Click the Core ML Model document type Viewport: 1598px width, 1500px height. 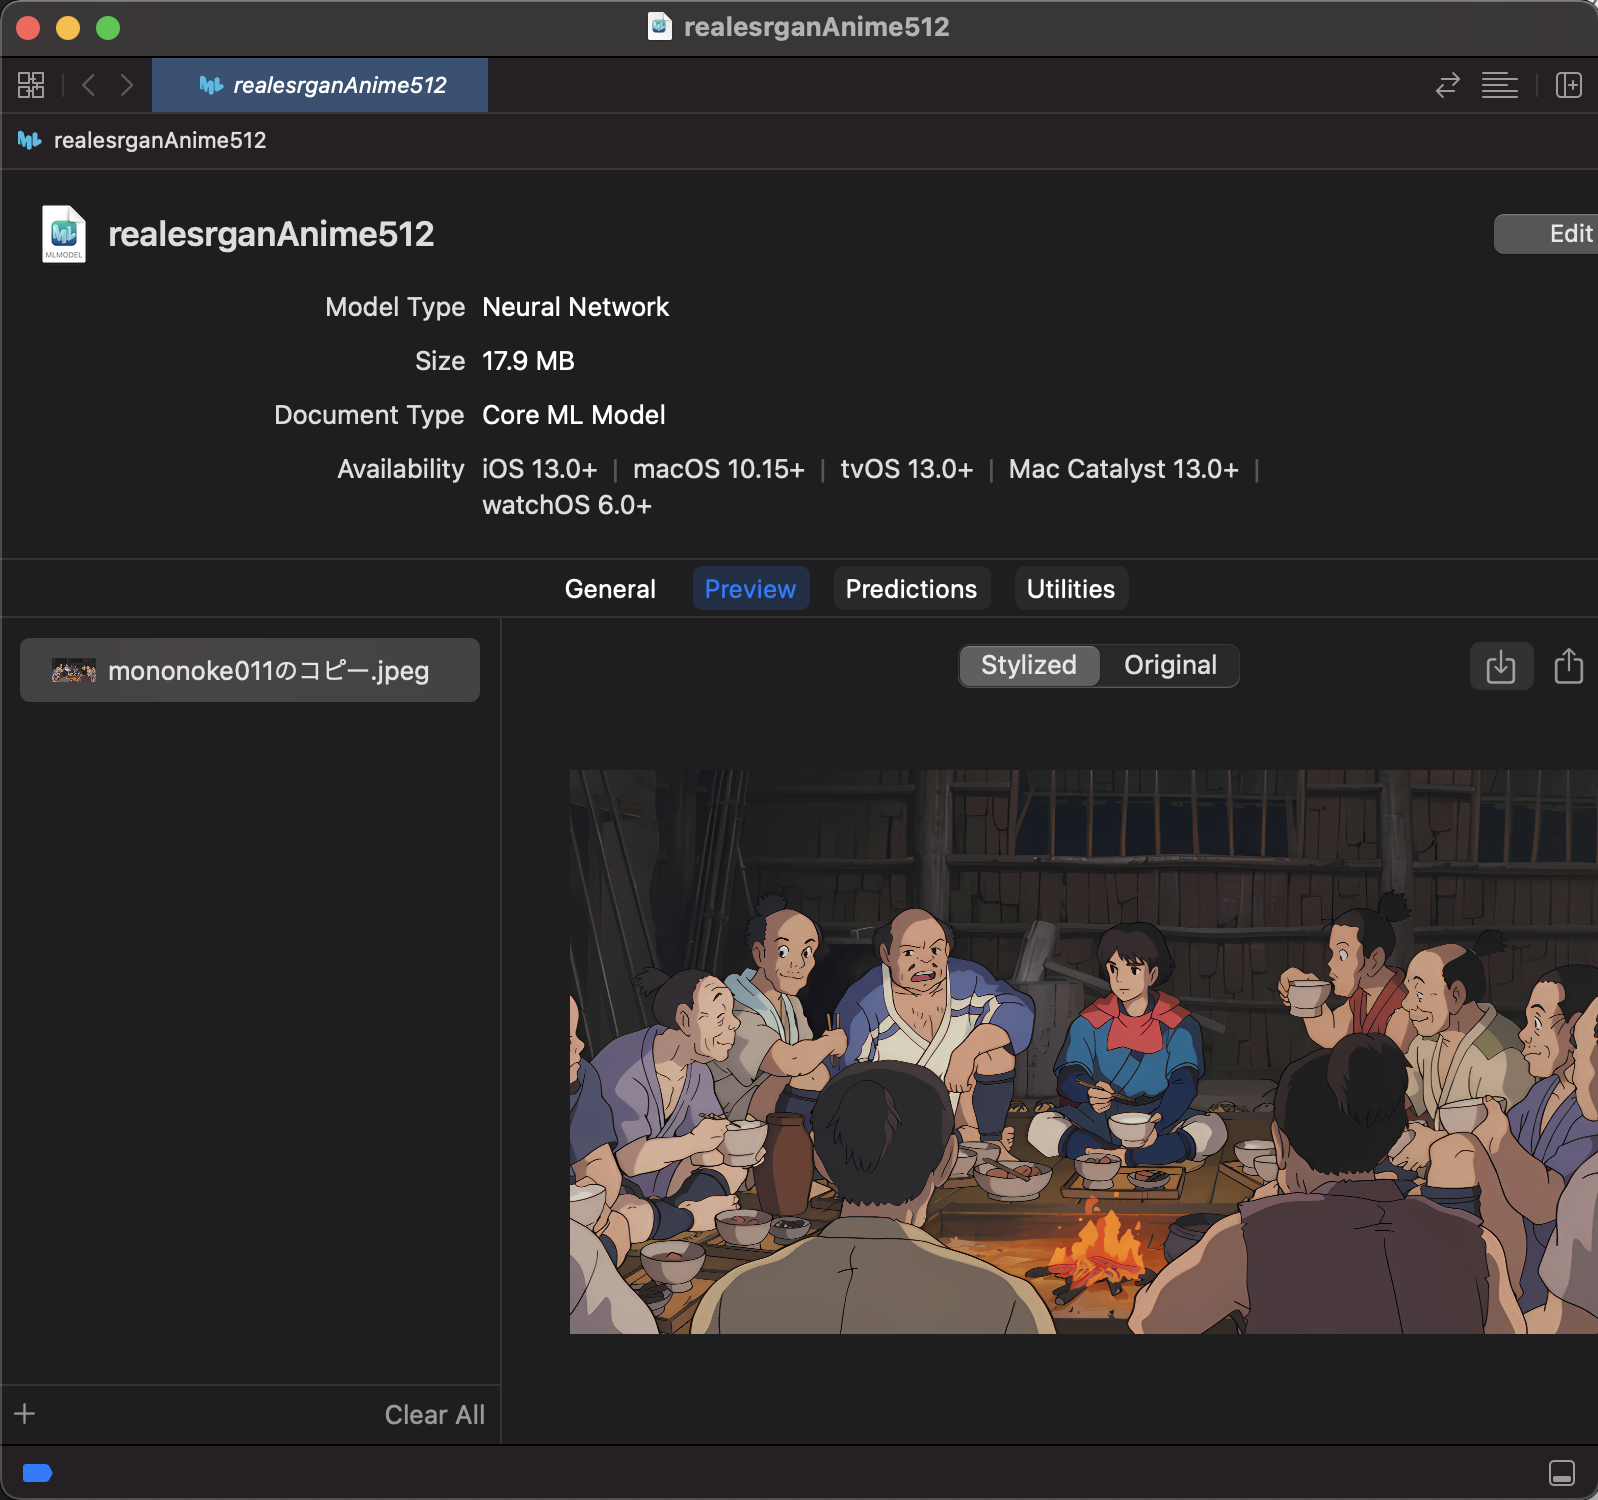(573, 415)
